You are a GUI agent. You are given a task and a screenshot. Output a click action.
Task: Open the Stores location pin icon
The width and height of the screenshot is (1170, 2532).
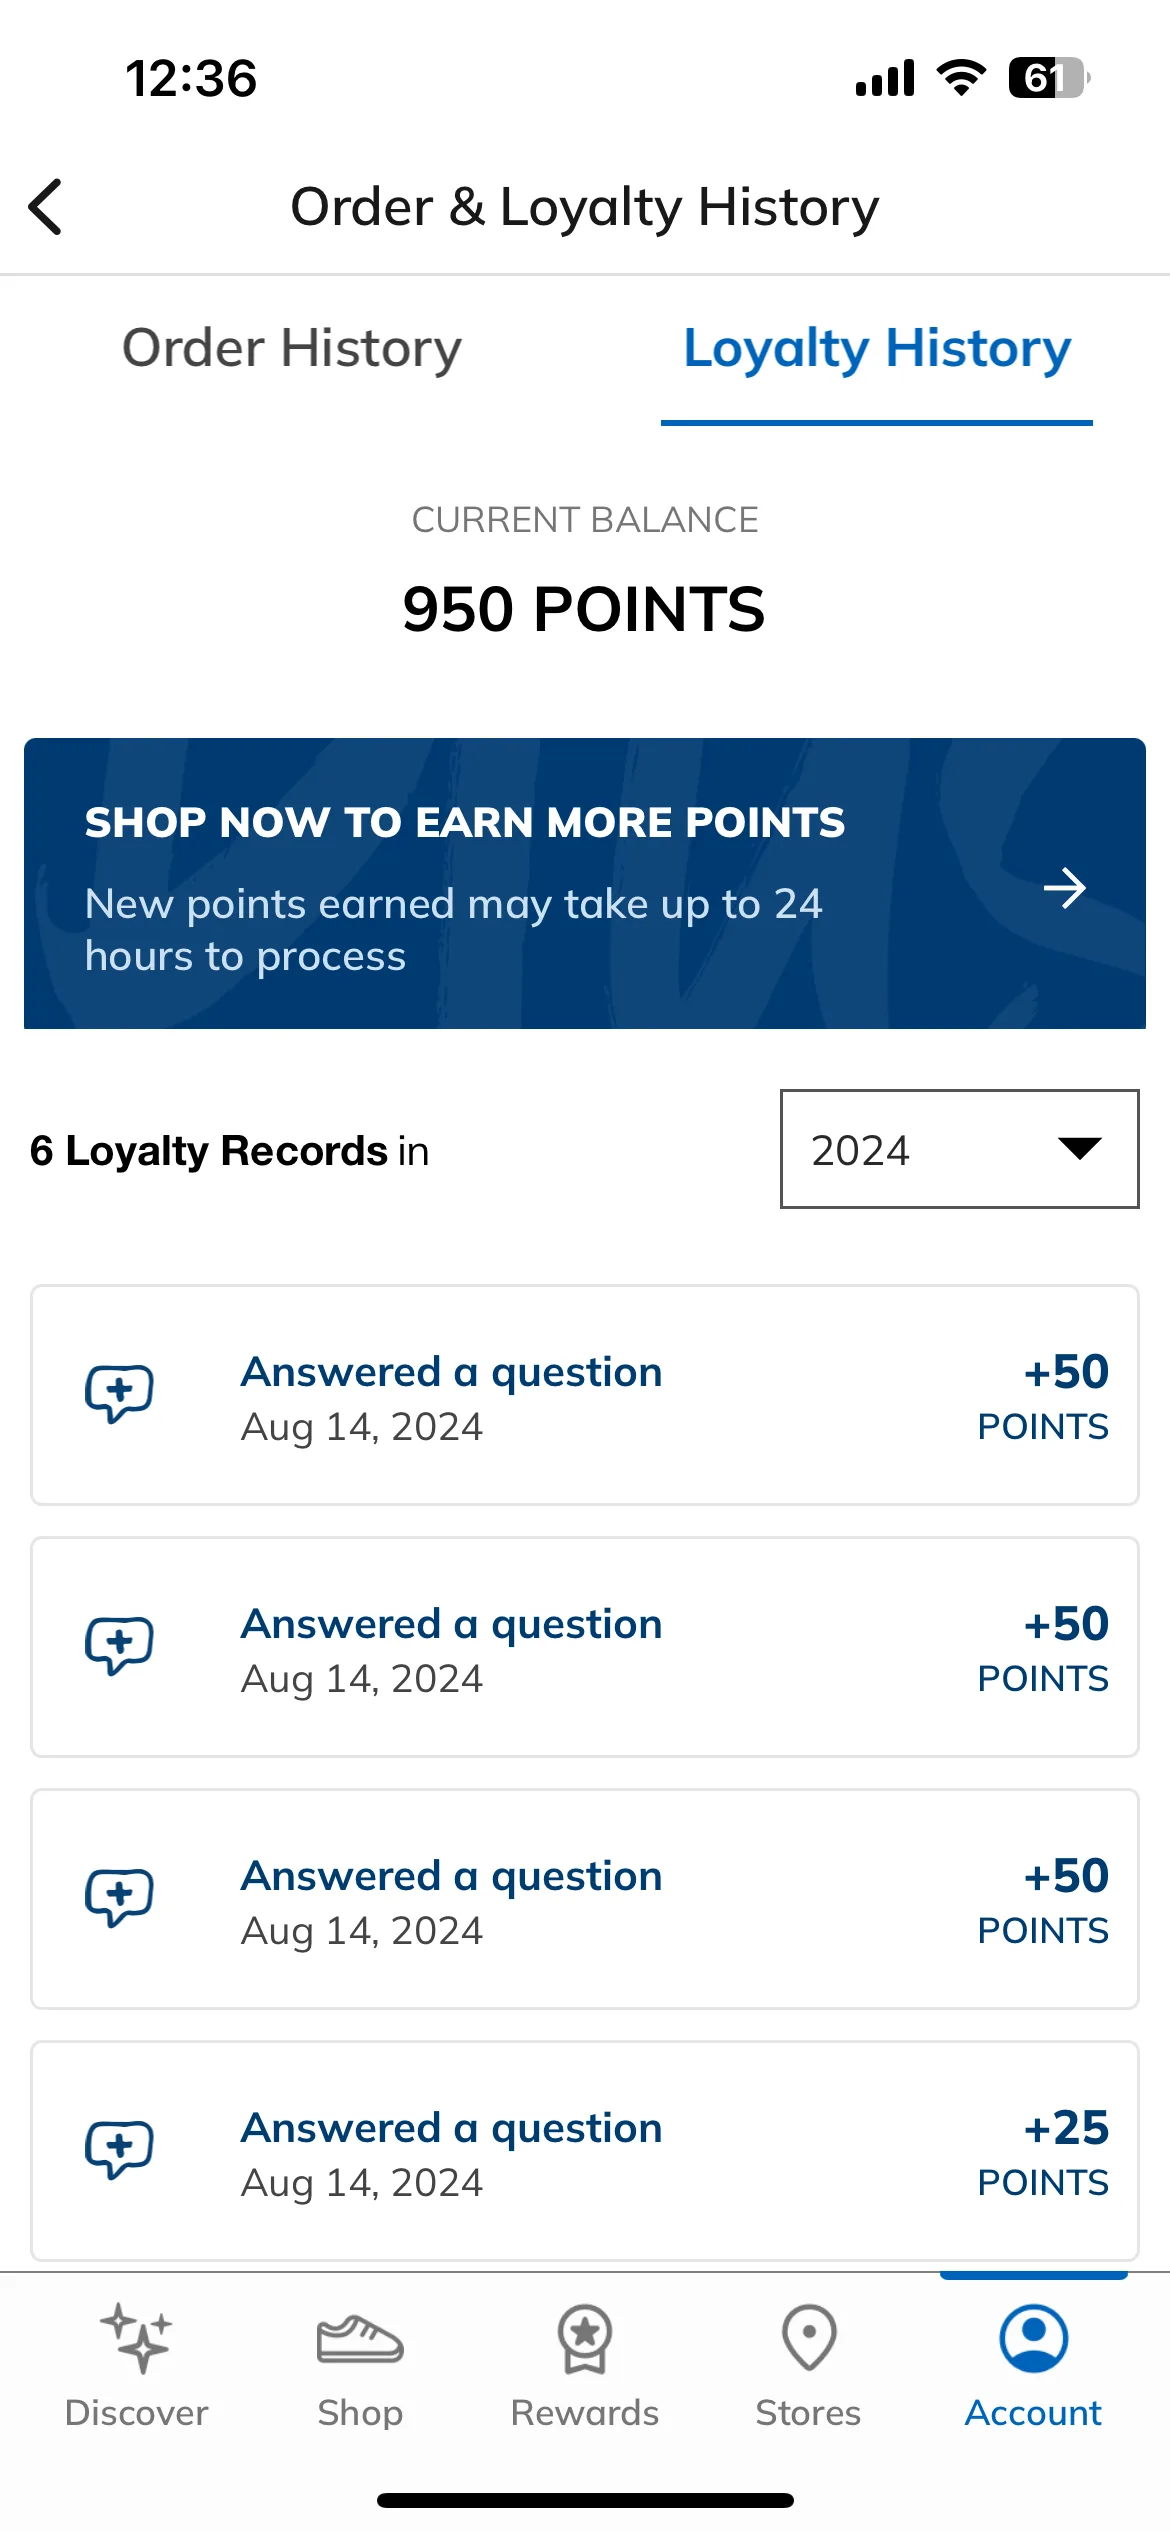pyautogui.click(x=809, y=2339)
